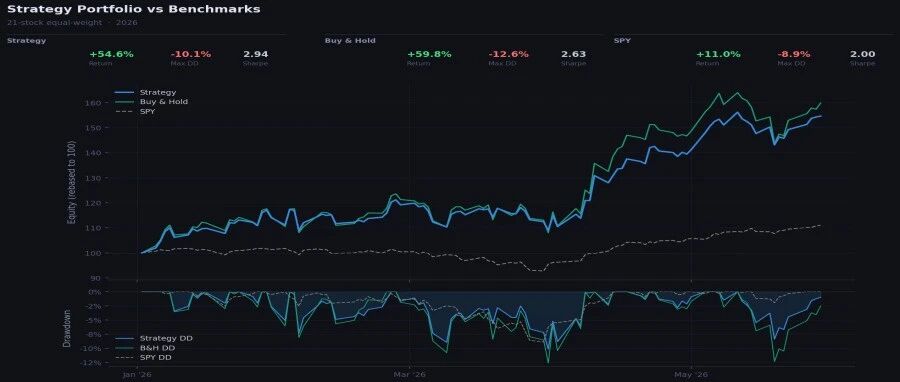900x382 pixels.
Task: Click the SPY Sharpe value 2.00
Action: point(863,54)
